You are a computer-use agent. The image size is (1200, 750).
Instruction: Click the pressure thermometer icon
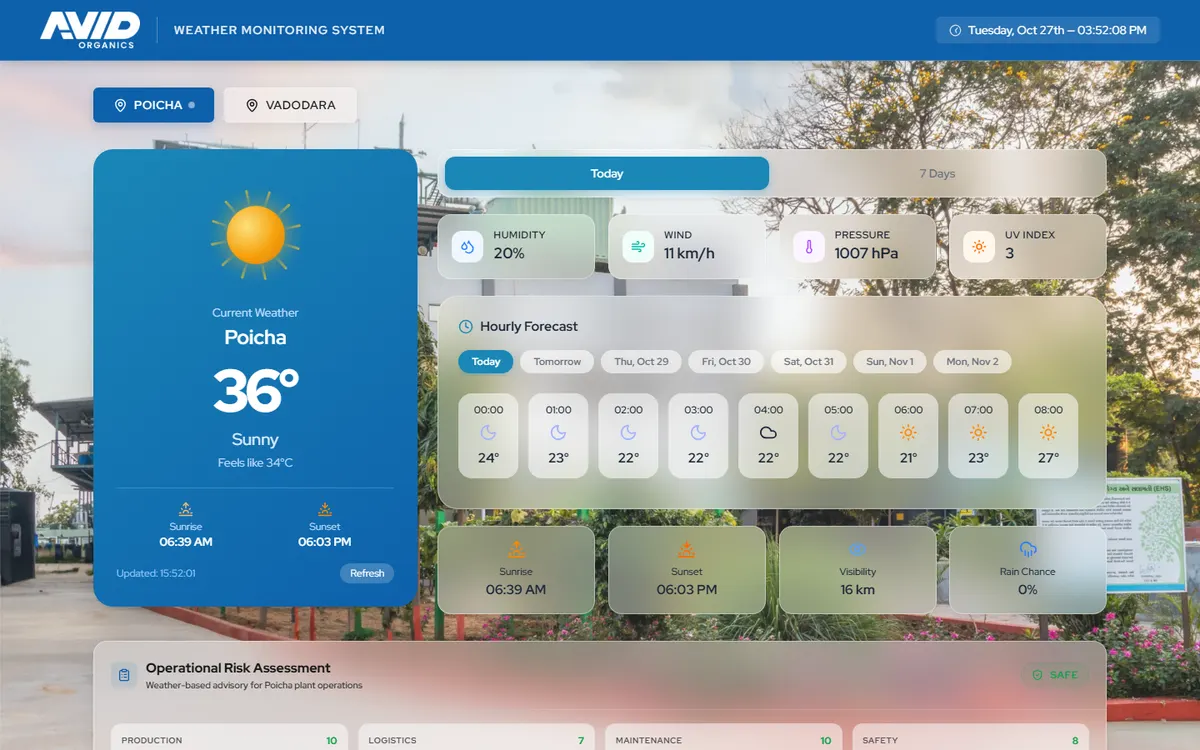click(809, 246)
